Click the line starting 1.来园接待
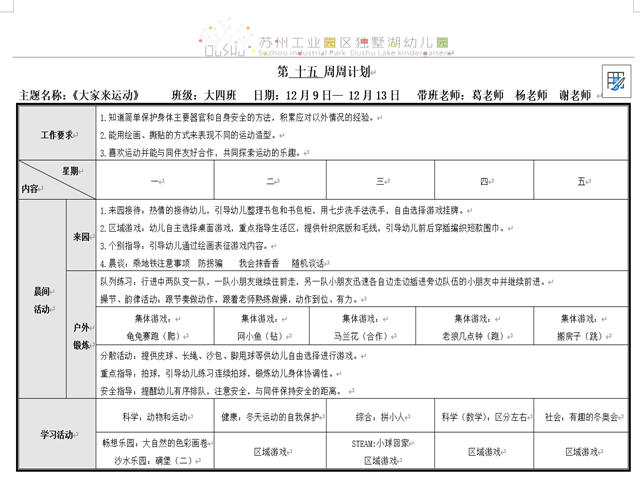 coord(282,211)
